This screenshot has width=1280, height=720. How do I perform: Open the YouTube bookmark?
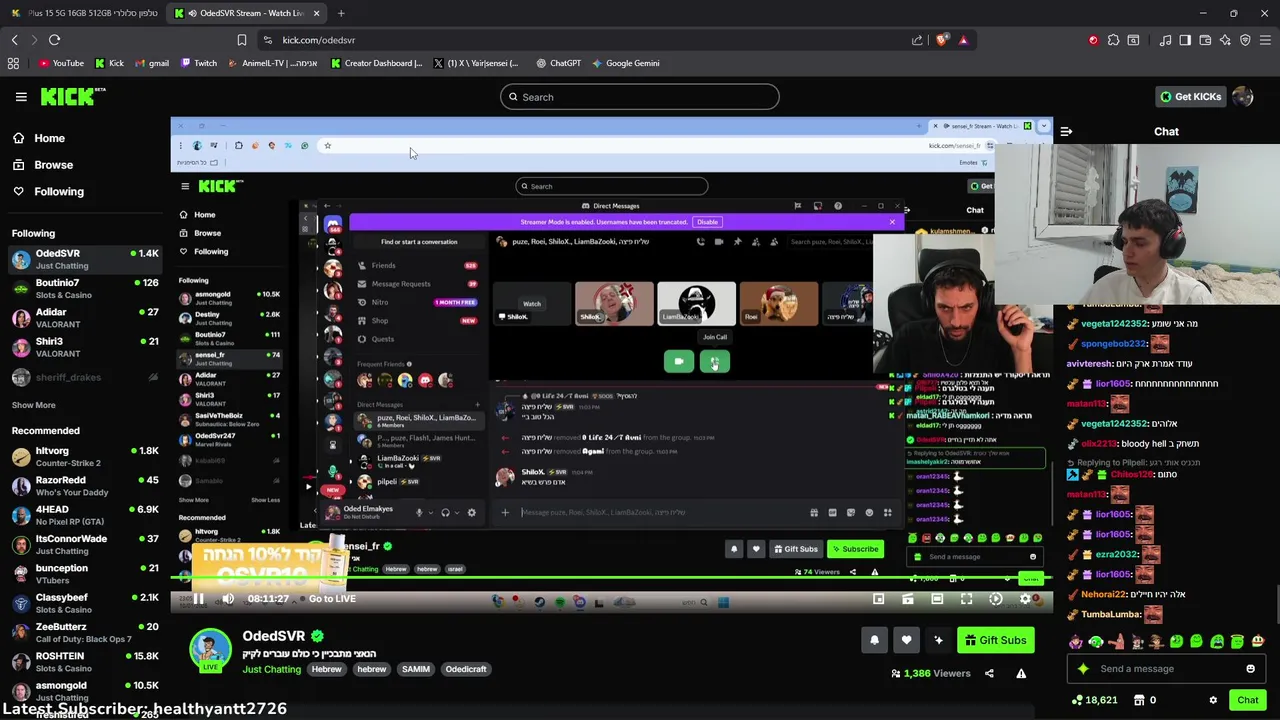point(60,63)
